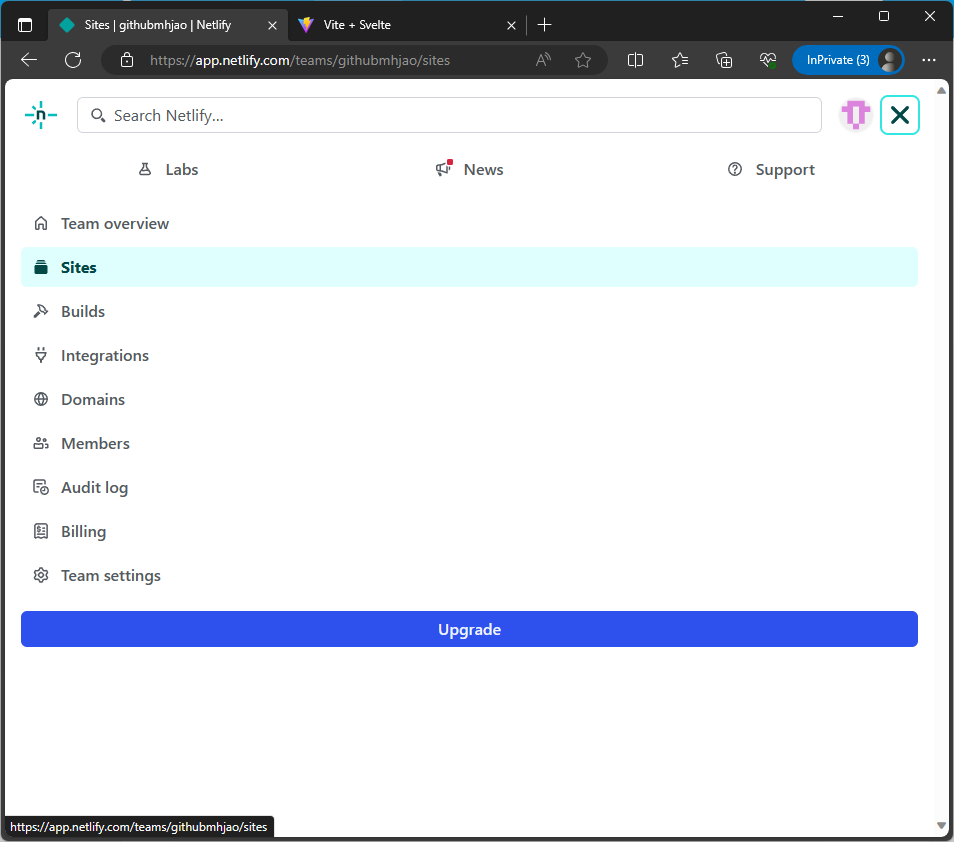Select the Sites | githubmhjao | Netlify tab

(x=167, y=25)
